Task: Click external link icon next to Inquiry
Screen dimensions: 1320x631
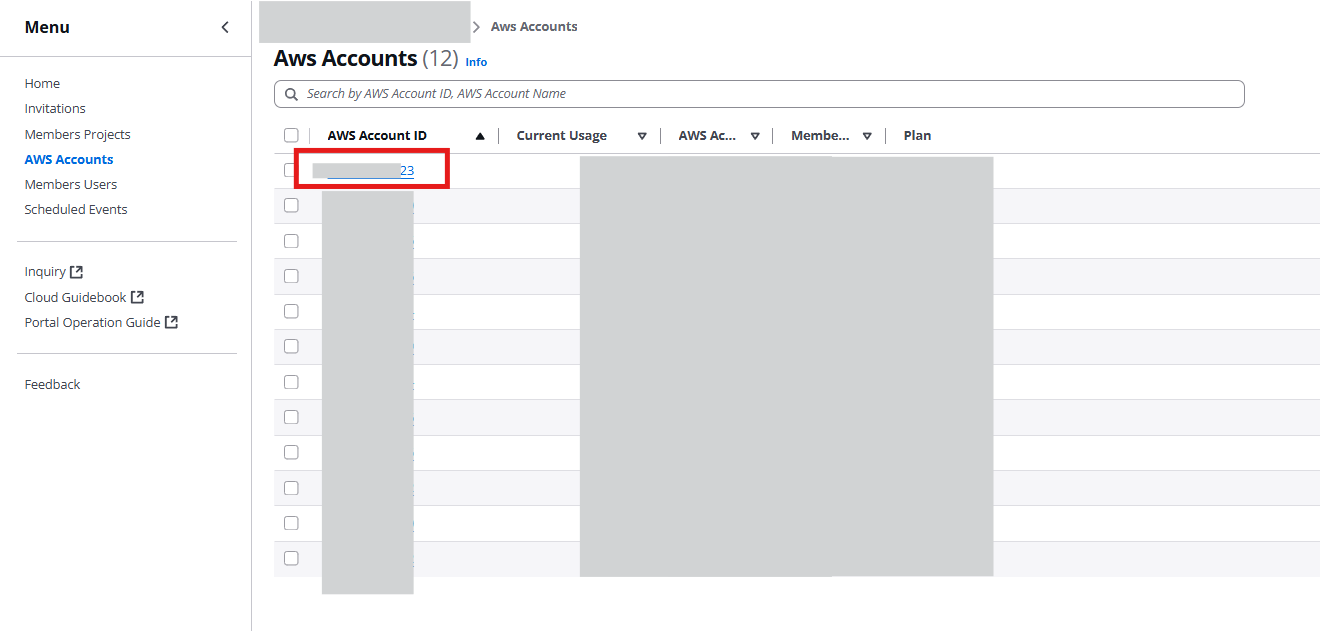Action: click(76, 271)
